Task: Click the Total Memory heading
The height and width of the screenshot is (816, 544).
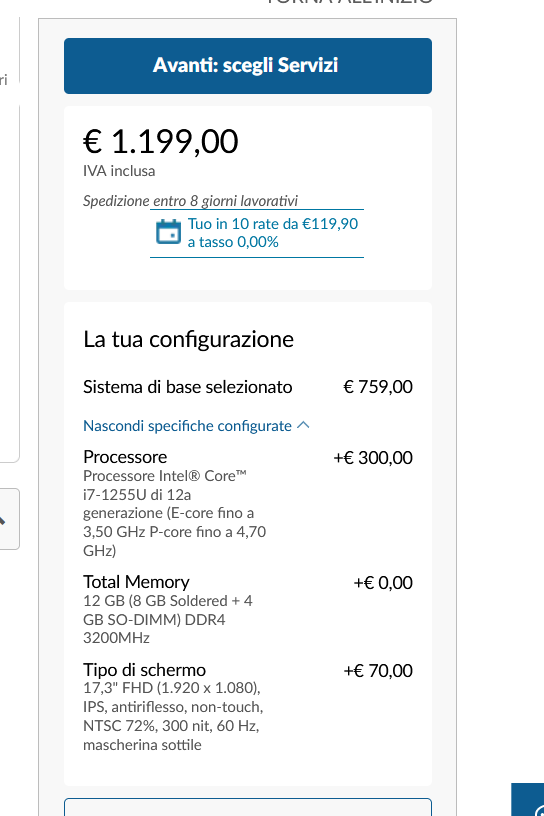Action: (x=136, y=581)
